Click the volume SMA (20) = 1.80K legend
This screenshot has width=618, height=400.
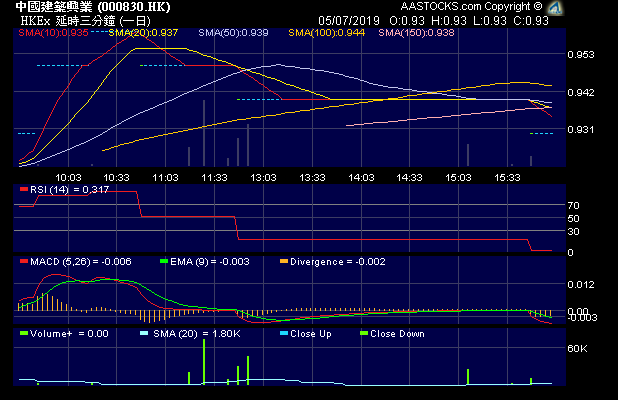tap(197, 334)
